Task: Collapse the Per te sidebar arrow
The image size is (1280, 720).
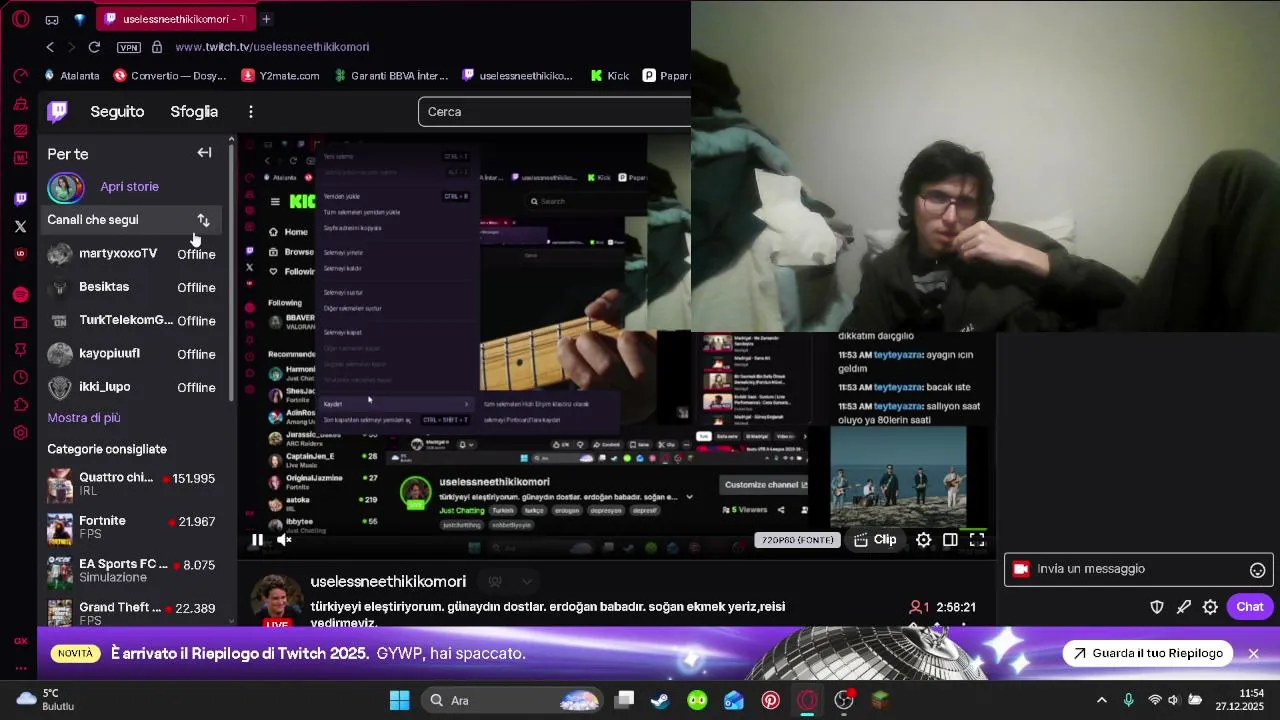Action: click(x=204, y=153)
